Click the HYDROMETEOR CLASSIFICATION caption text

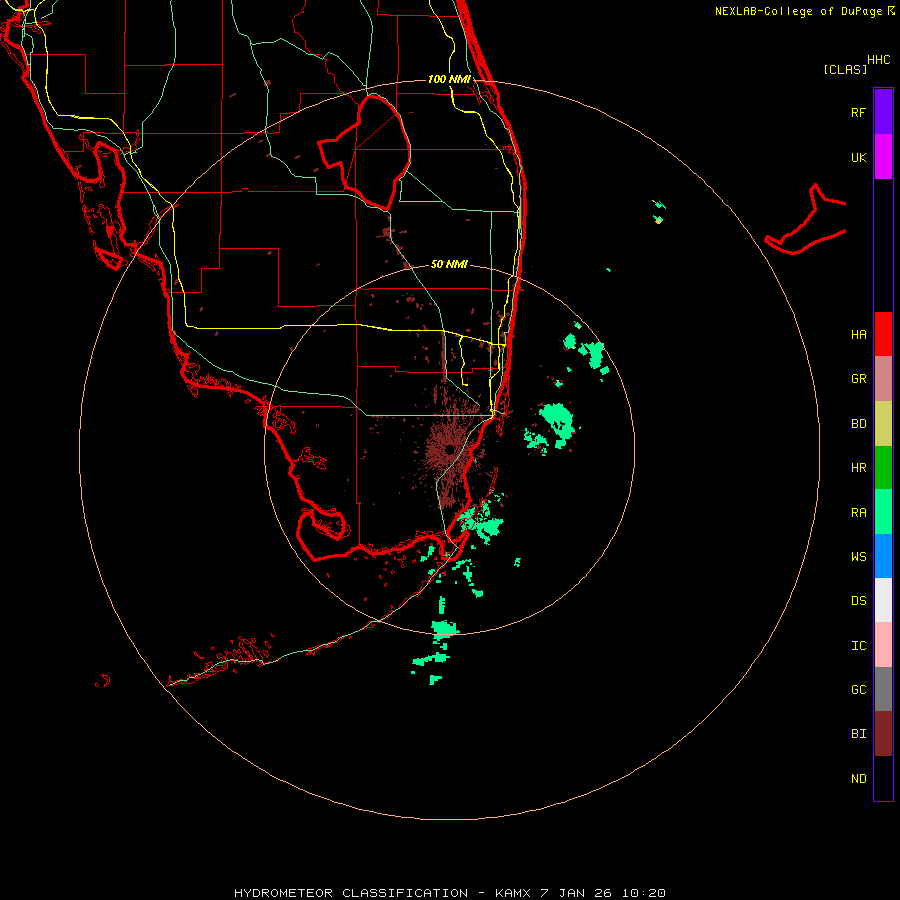[x=351, y=893]
